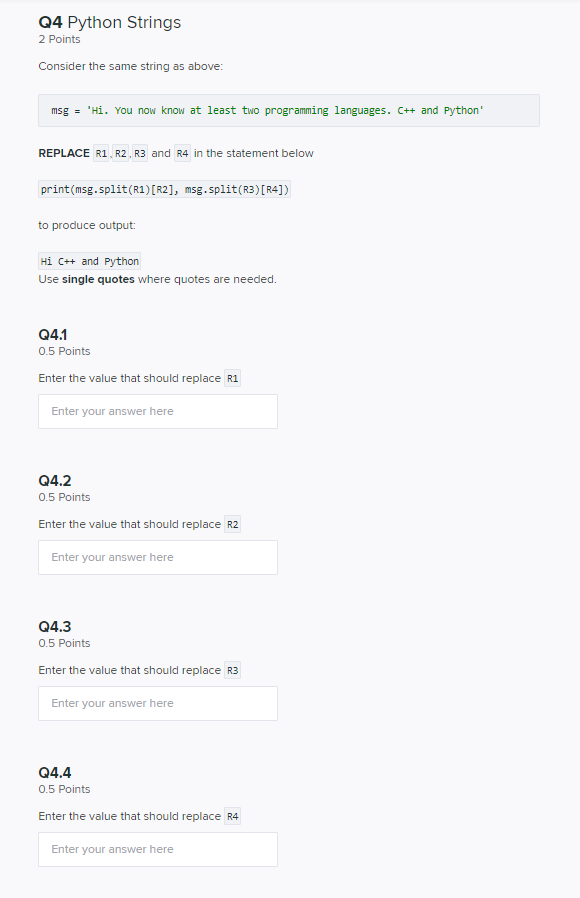580x898 pixels.
Task: Click the Q4.3 answer input field
Action: pos(157,703)
